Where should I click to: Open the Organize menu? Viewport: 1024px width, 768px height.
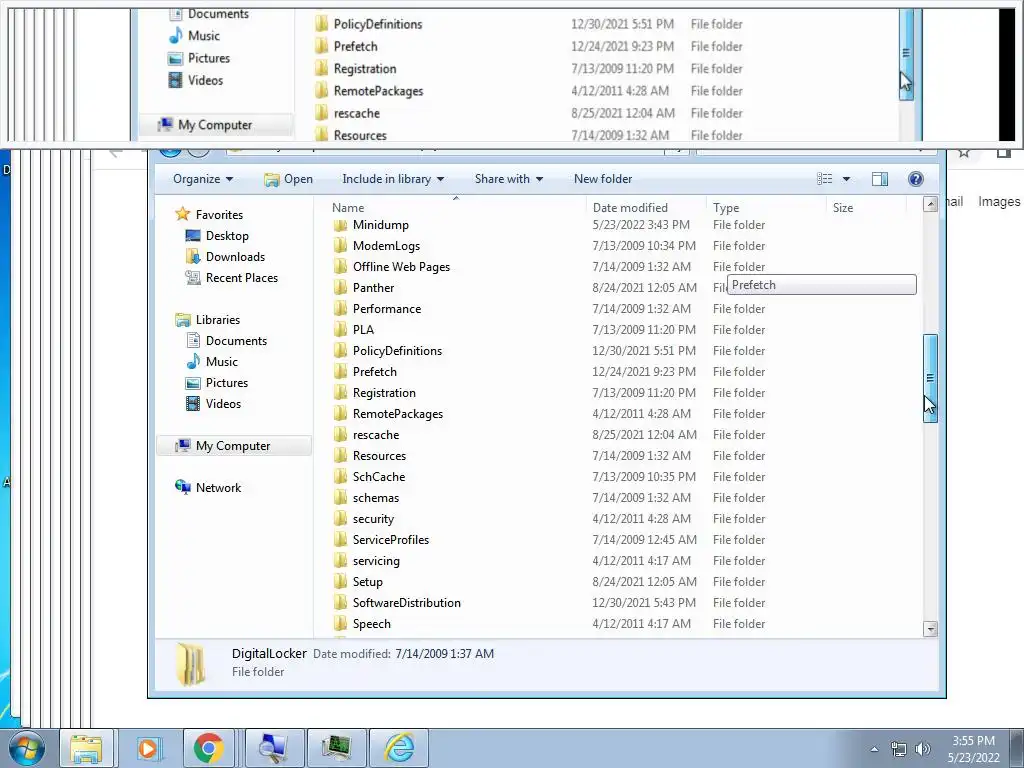click(202, 179)
